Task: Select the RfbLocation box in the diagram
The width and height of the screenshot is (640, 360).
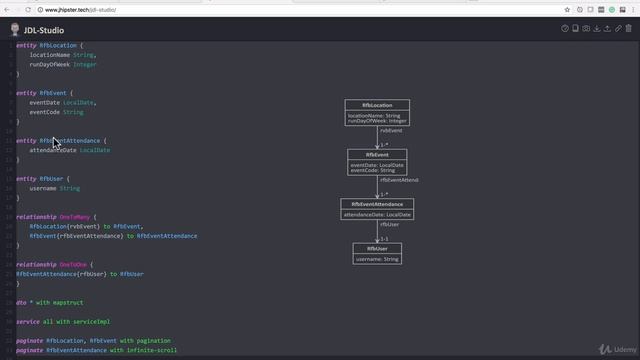Action: tap(377, 113)
